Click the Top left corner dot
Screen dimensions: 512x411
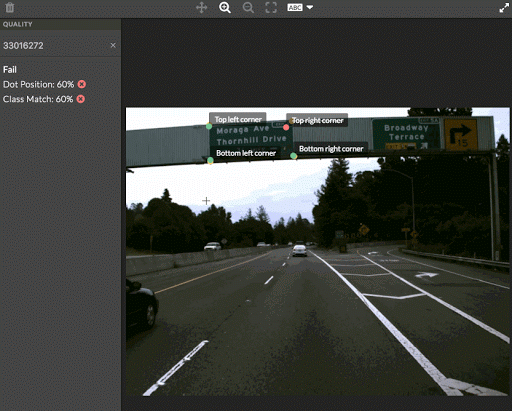pyautogui.click(x=209, y=126)
